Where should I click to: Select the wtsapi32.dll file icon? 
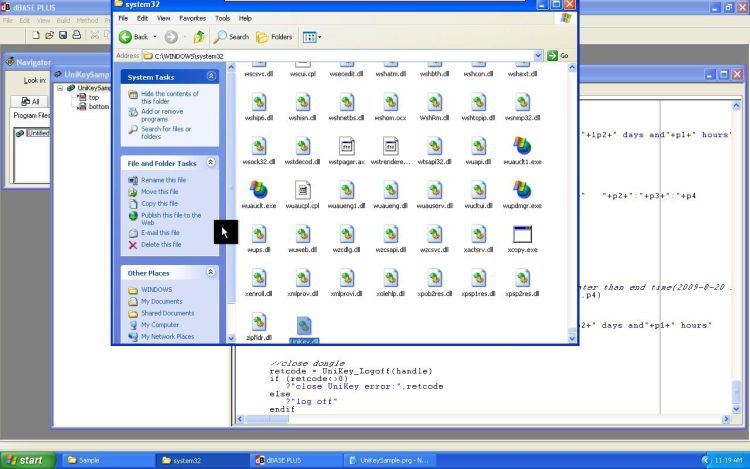pos(435,146)
